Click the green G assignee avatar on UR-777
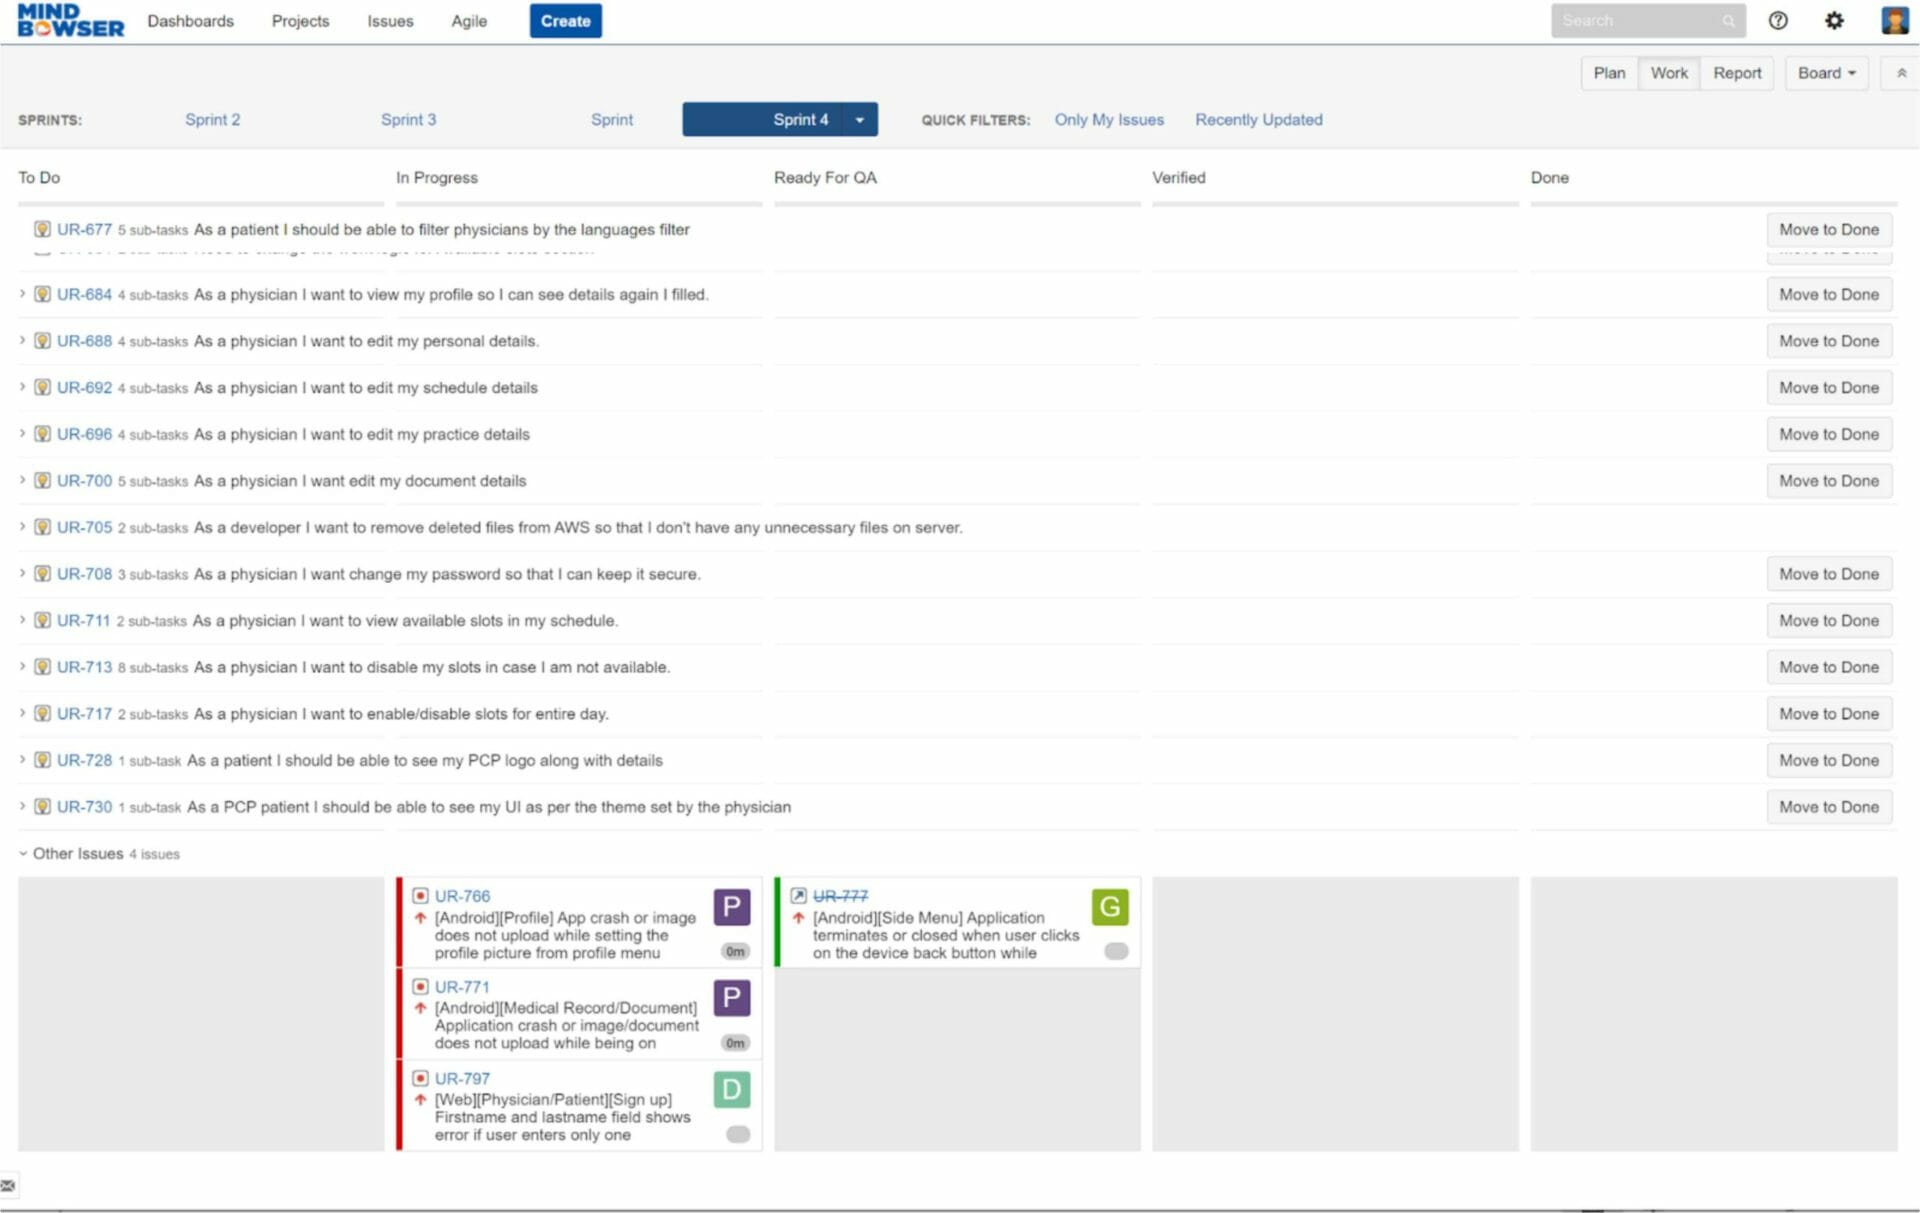Screen dimensions: 1920x1213 pyautogui.click(x=1108, y=908)
